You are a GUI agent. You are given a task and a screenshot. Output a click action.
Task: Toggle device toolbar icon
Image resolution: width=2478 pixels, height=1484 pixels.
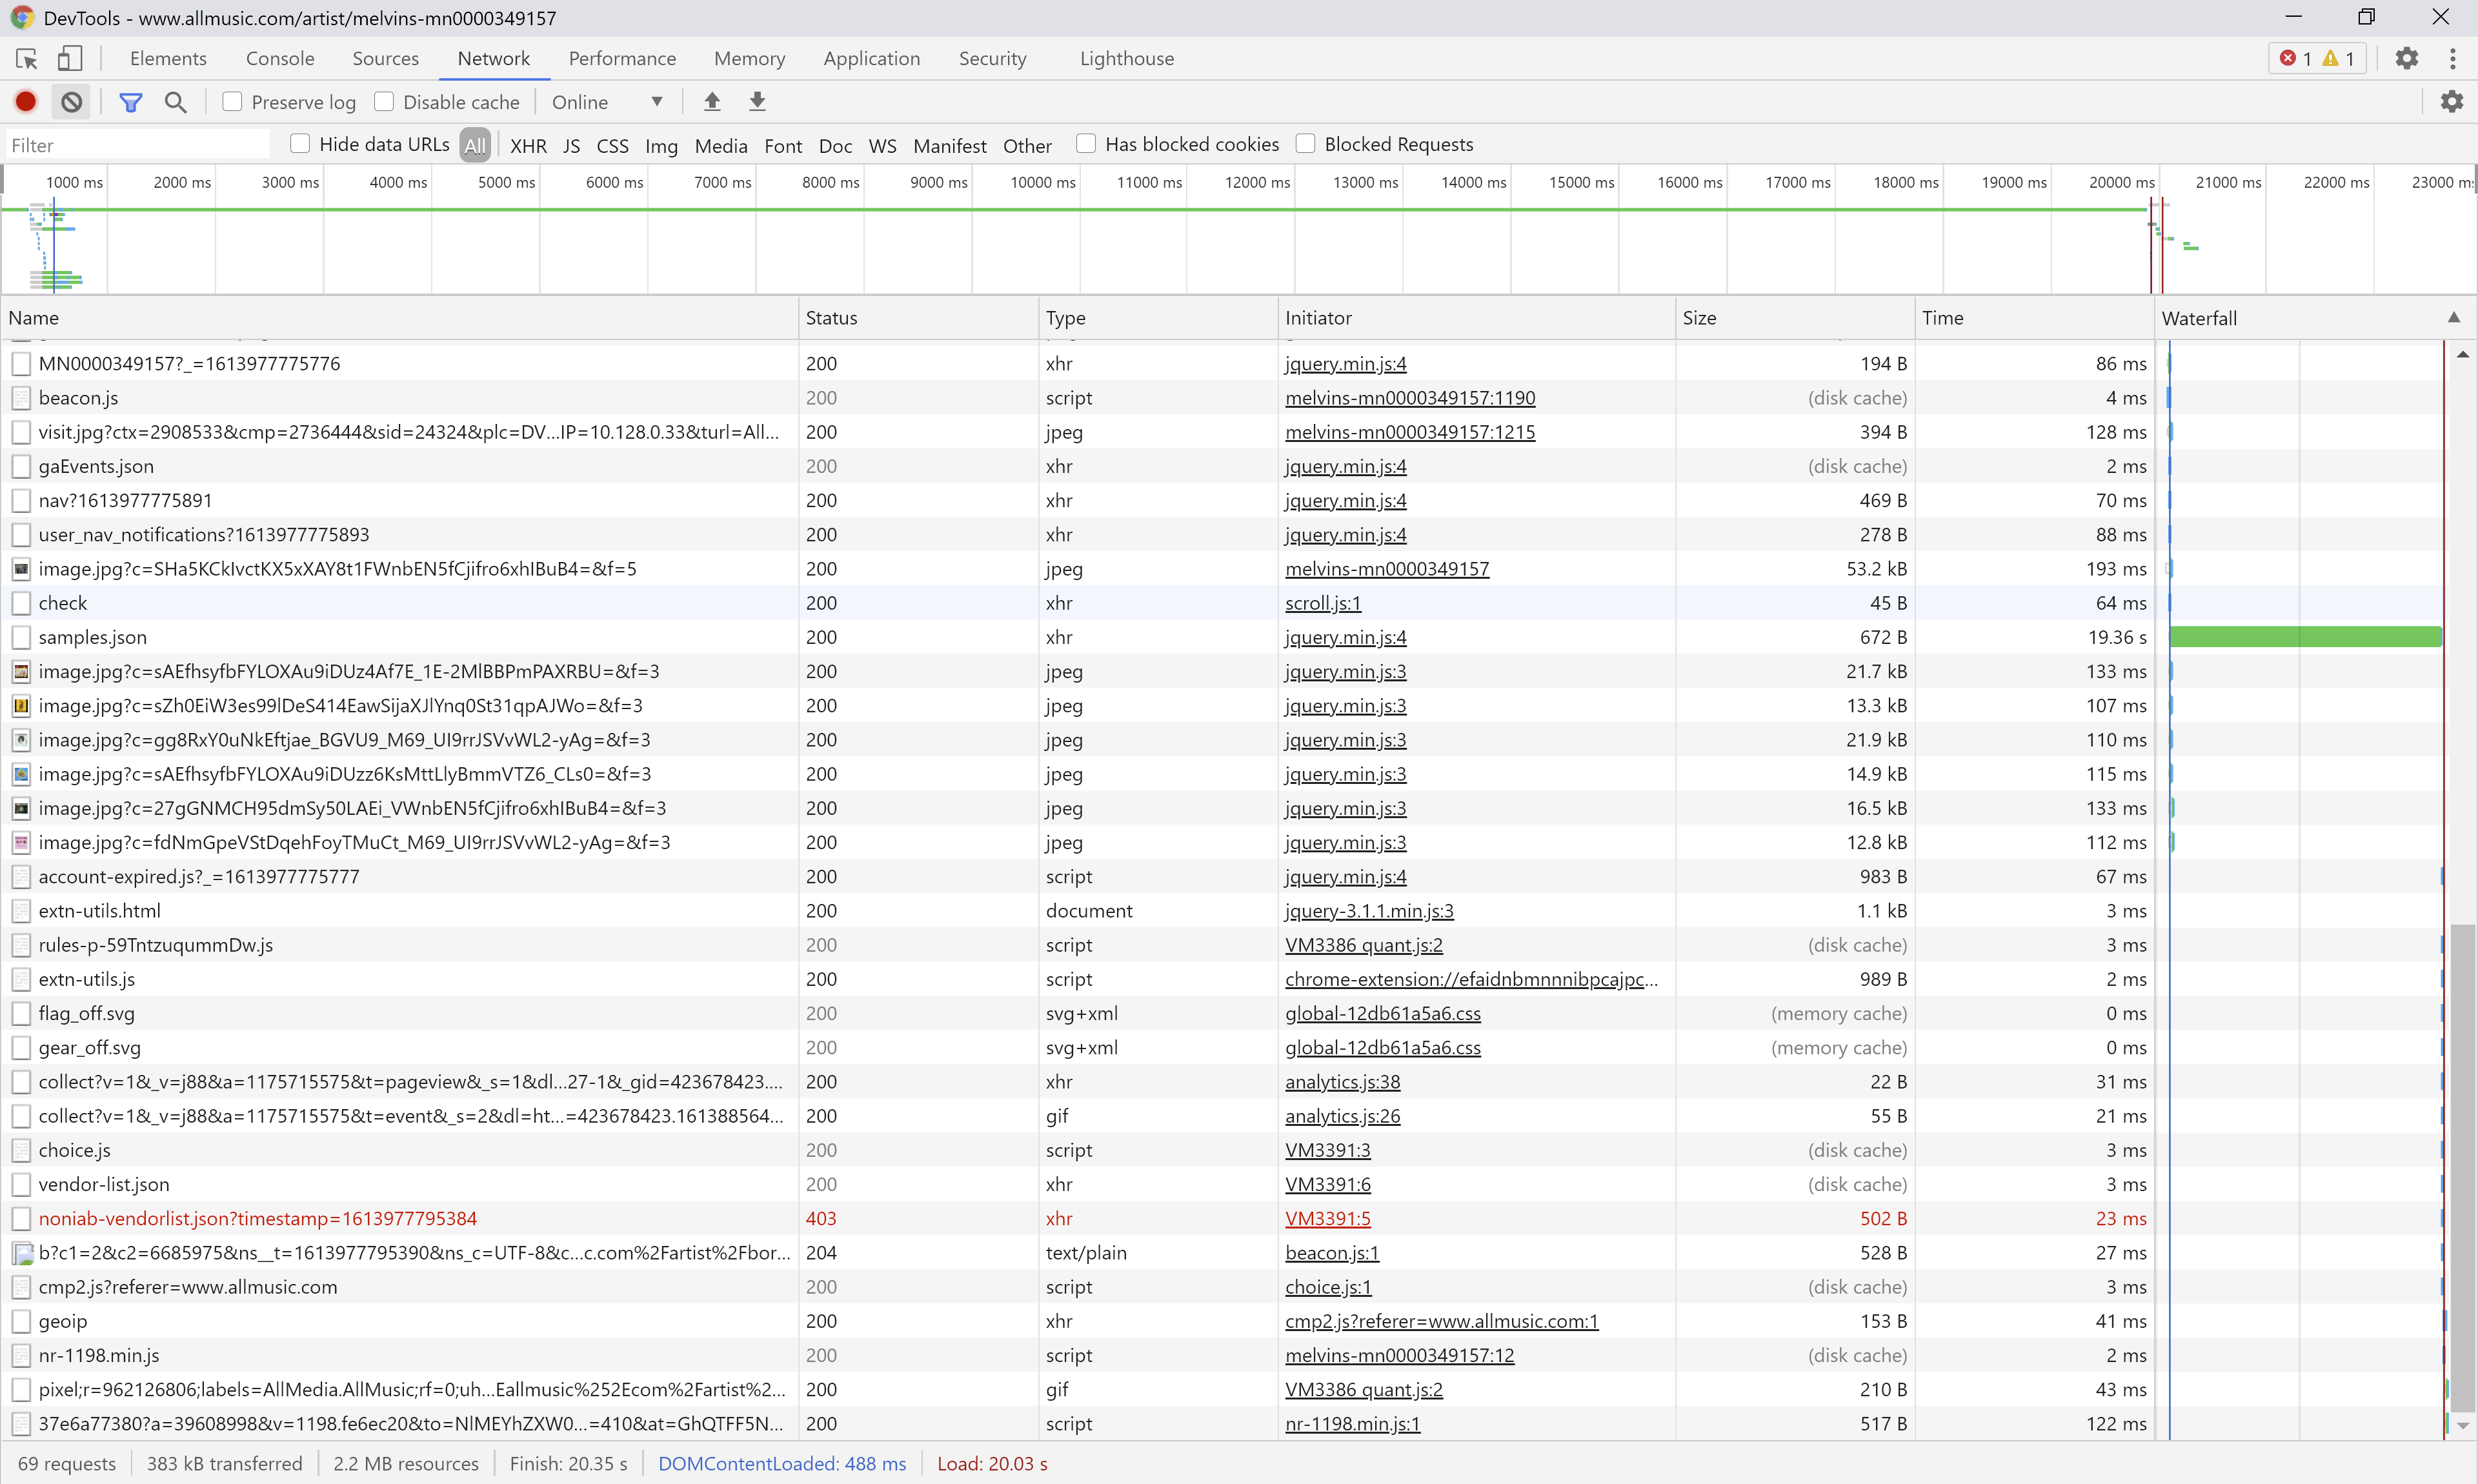pos(69,58)
